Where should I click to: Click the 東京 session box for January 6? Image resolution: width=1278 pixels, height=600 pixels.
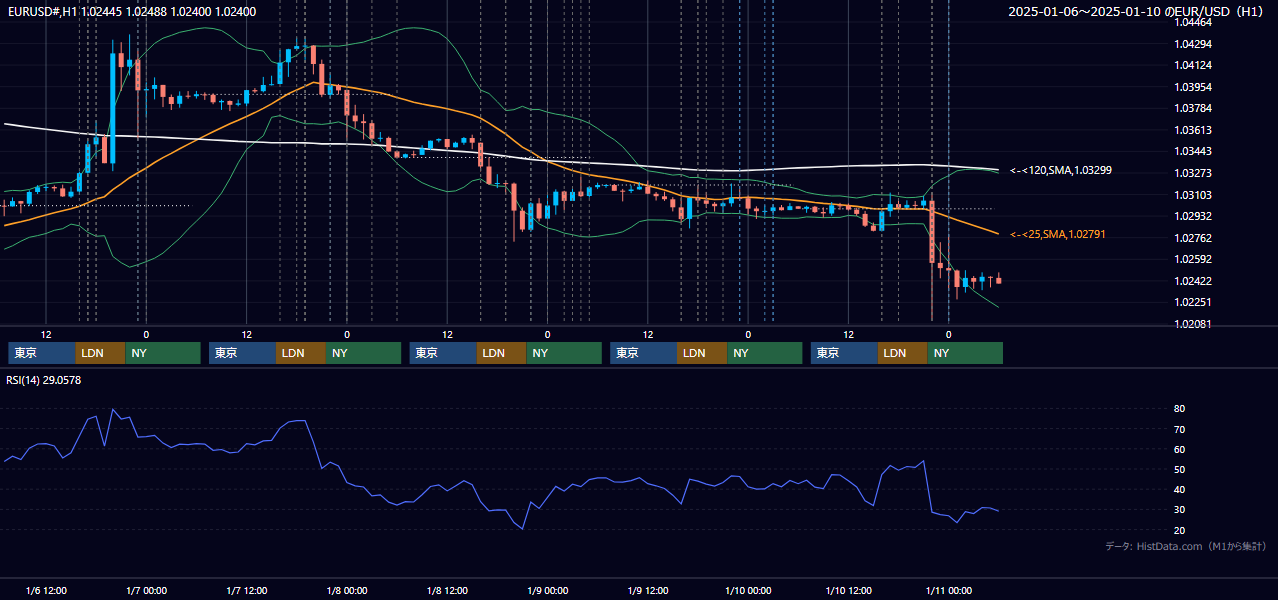tap(42, 353)
